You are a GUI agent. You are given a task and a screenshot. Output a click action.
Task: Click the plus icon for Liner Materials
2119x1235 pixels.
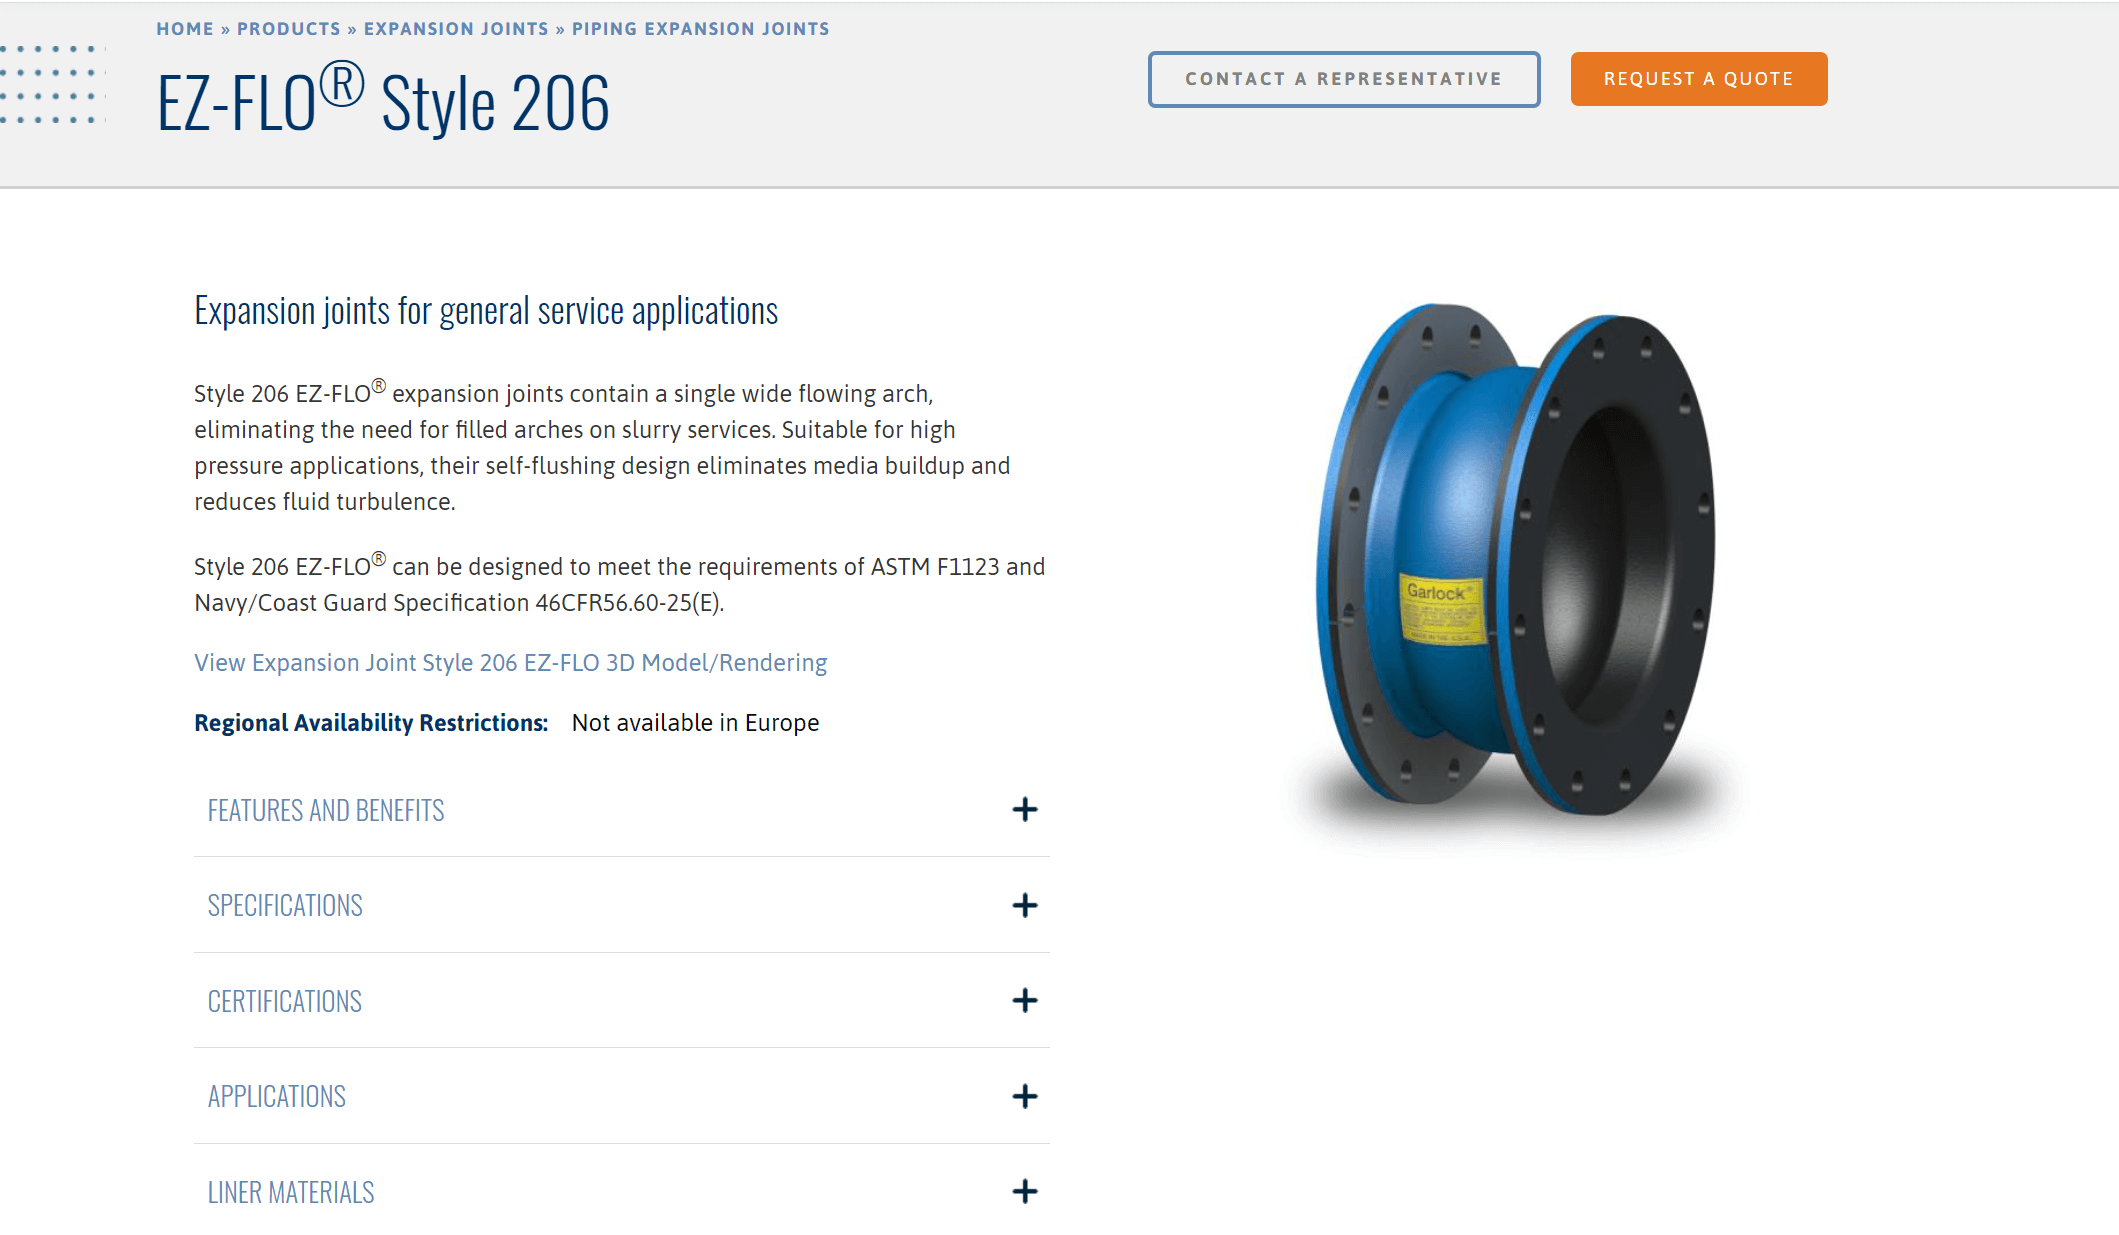[1024, 1191]
